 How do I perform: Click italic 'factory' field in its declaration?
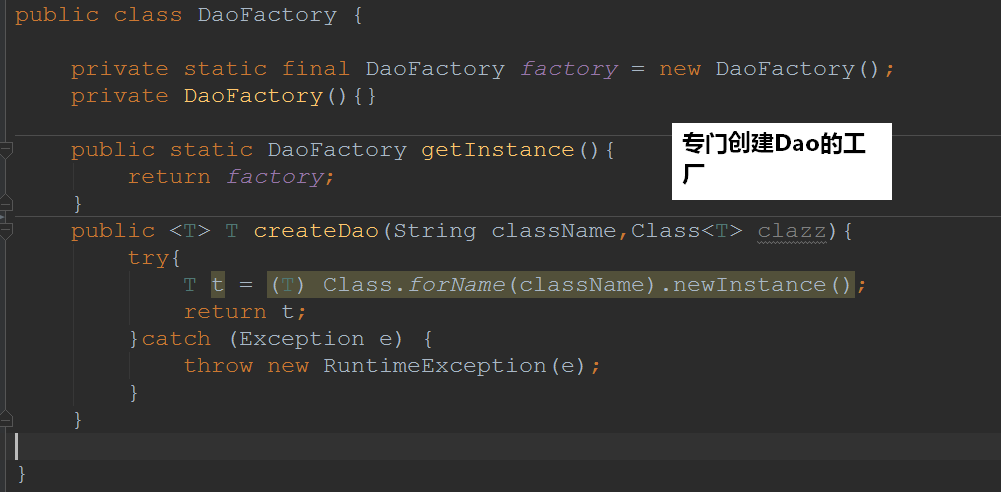click(x=569, y=68)
